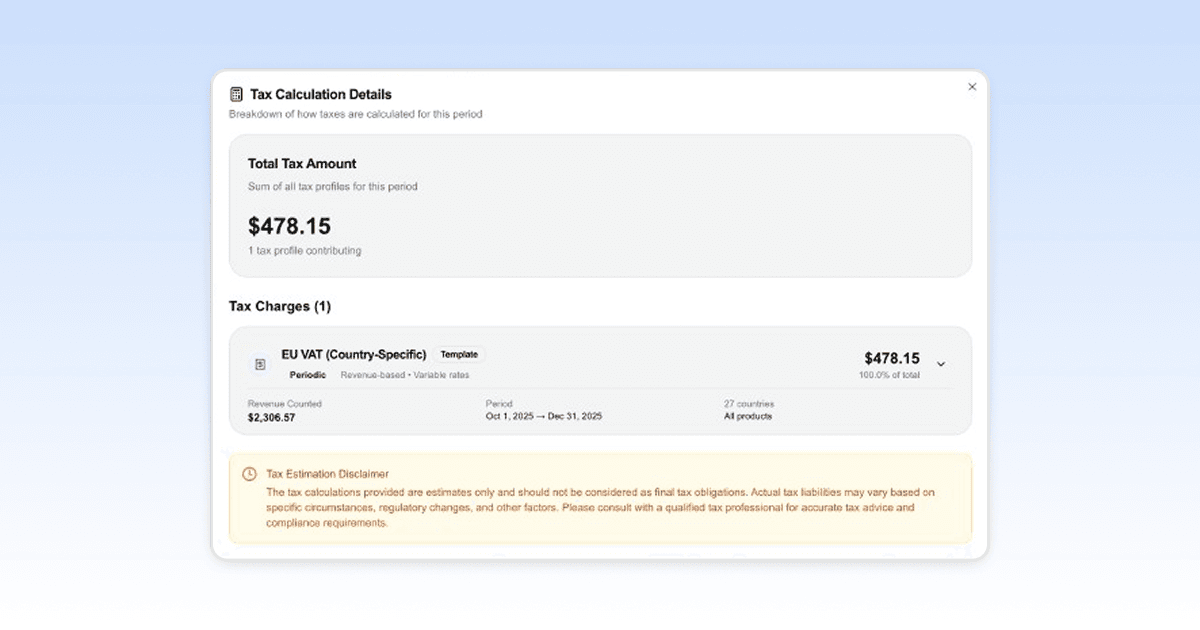The image size is (1200, 630).
Task: Expand the EU VAT charge details with the chevron
Action: (941, 364)
